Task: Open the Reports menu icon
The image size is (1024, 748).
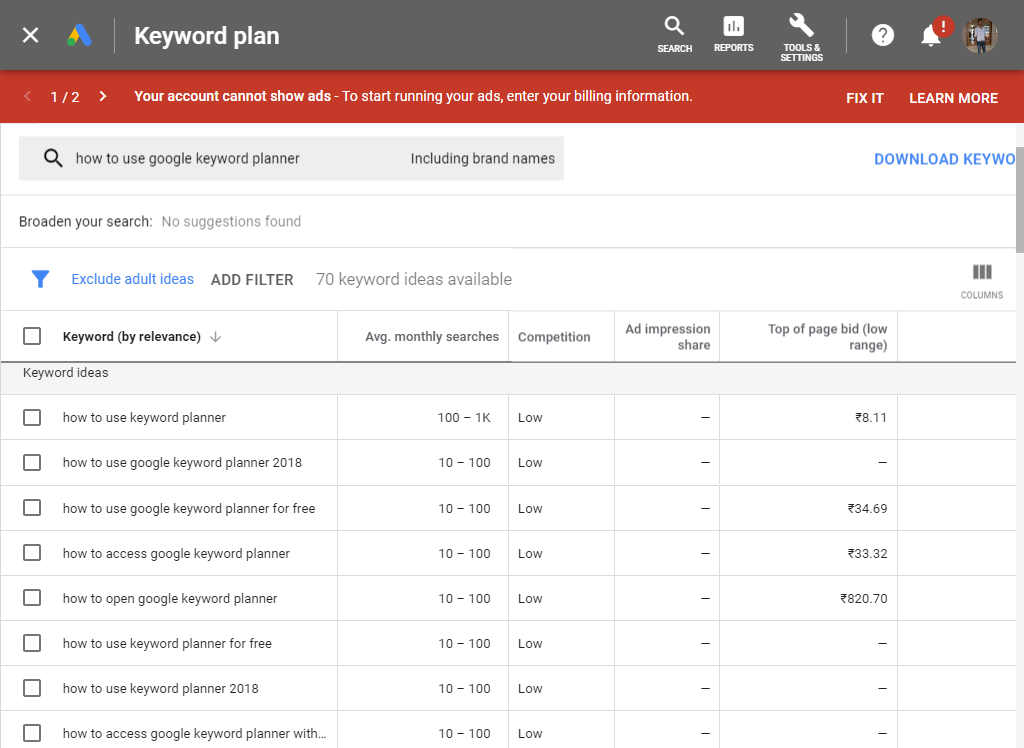Action: (733, 35)
